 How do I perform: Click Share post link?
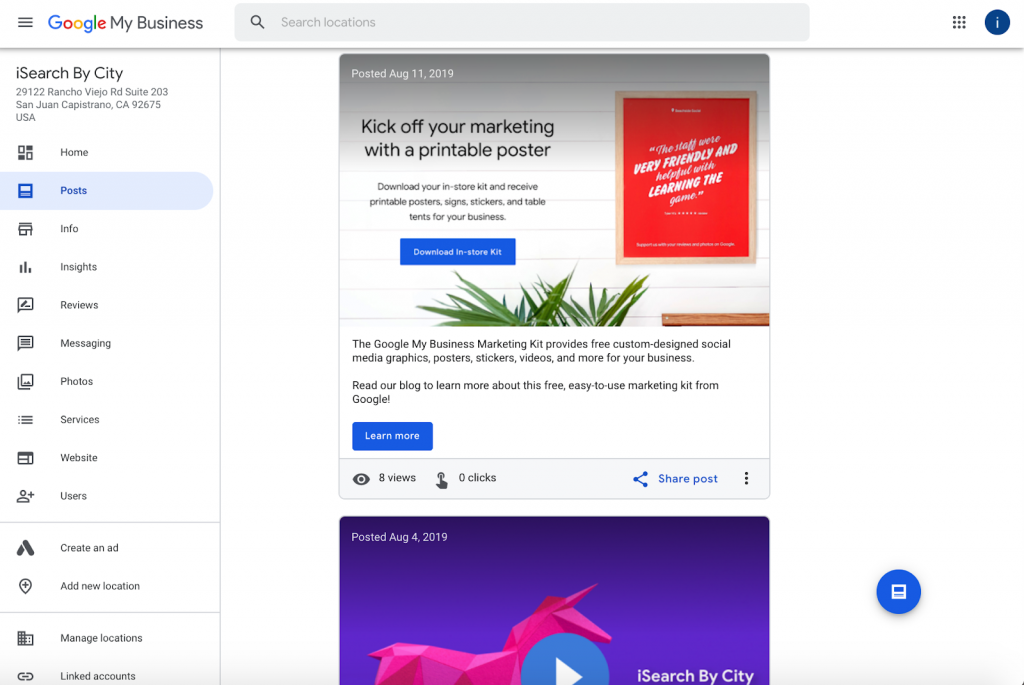[688, 479]
